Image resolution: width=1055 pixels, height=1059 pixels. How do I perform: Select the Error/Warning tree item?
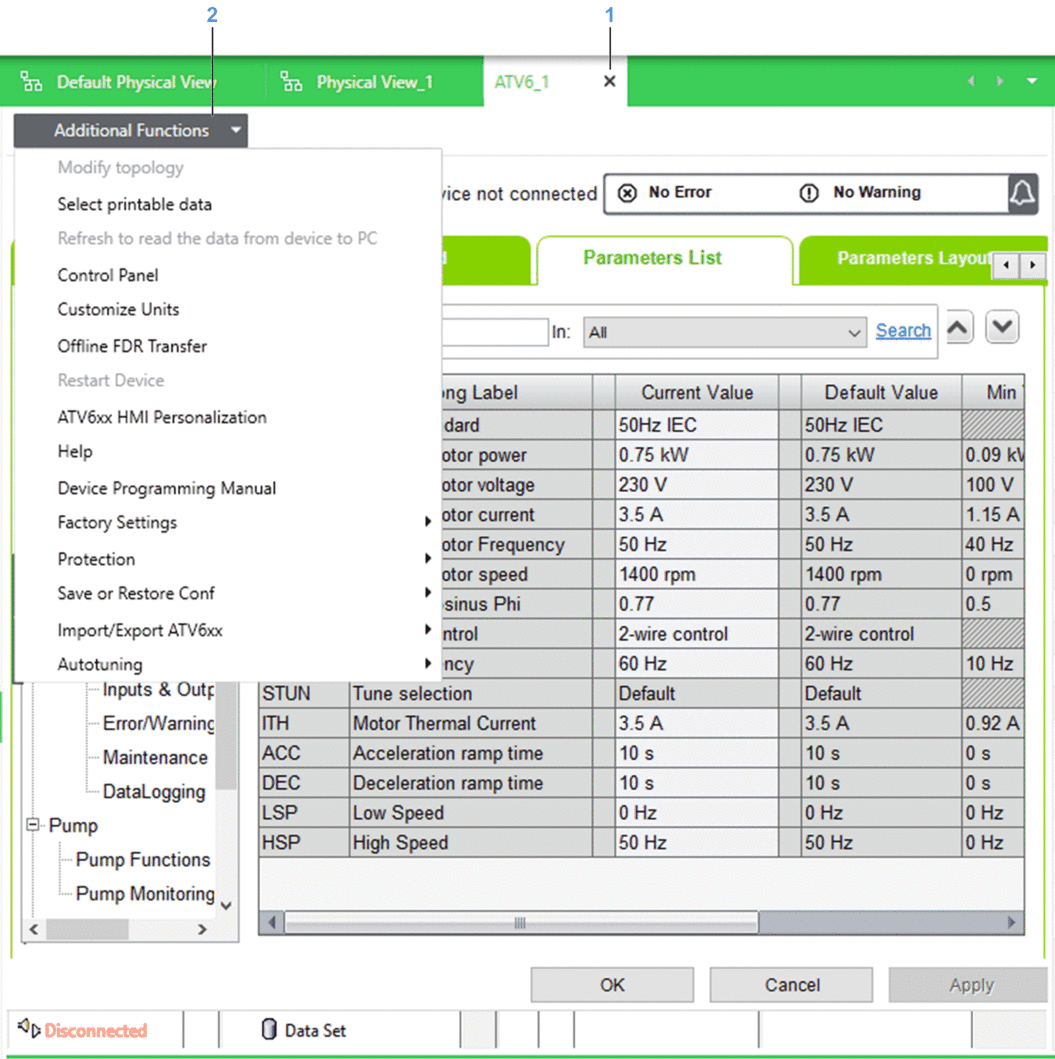159,723
